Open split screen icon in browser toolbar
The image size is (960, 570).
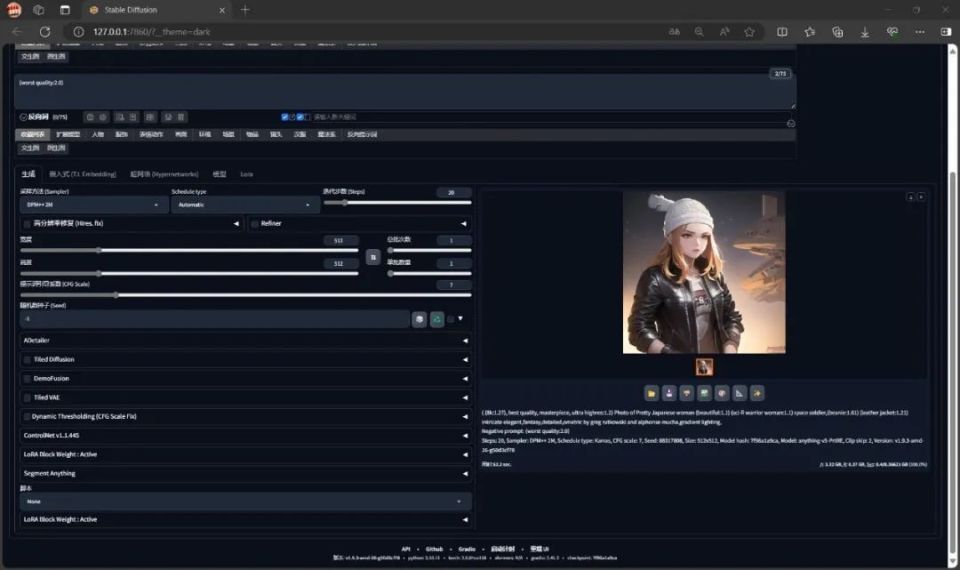tap(782, 32)
